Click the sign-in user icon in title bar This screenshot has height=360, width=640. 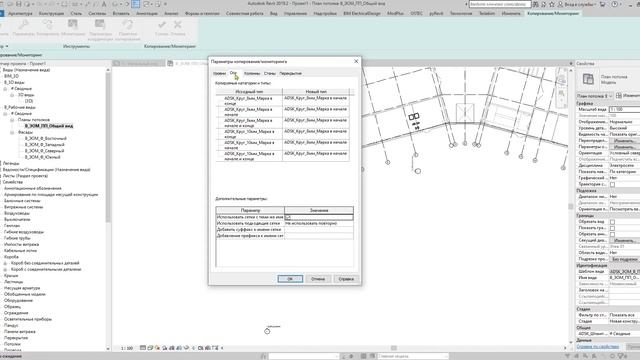pyautogui.click(x=560, y=4)
